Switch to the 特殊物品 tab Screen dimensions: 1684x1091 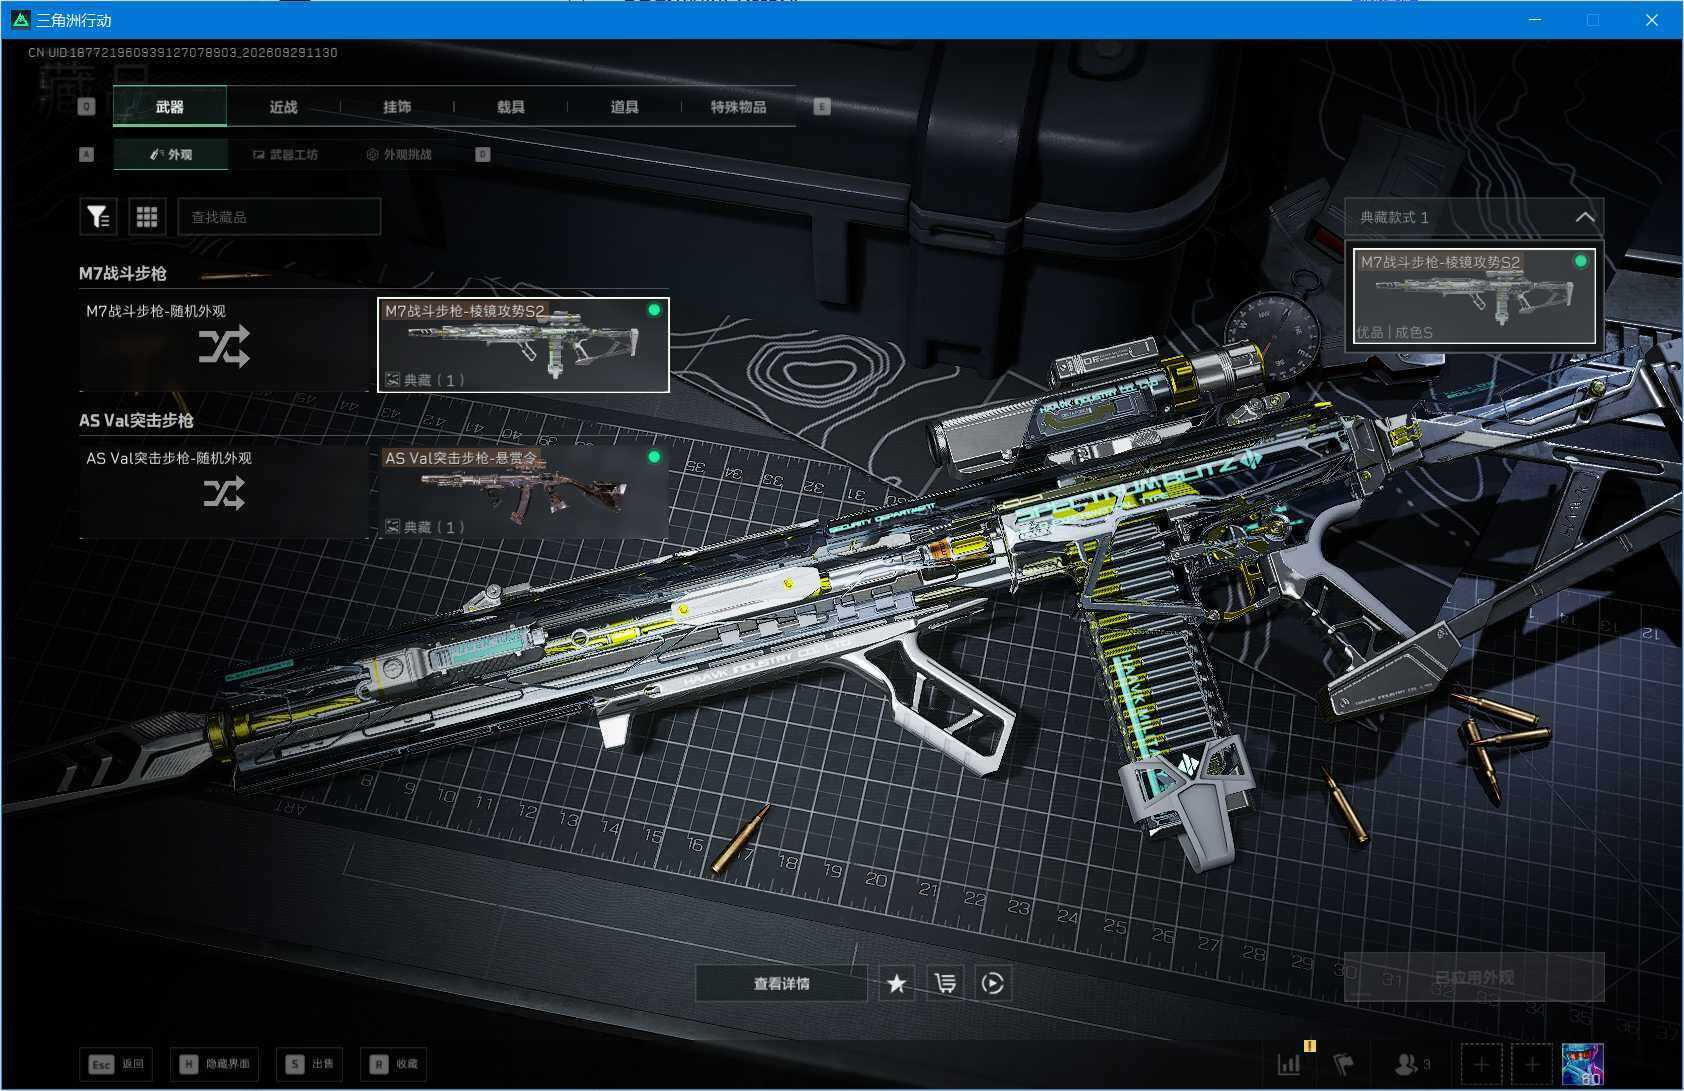(739, 107)
